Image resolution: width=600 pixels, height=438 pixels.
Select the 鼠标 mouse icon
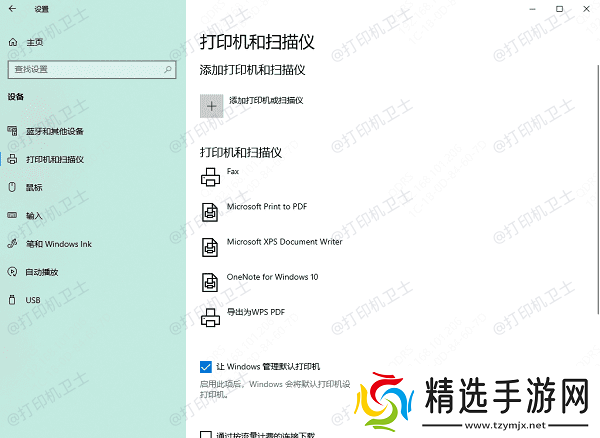[x=12, y=187]
